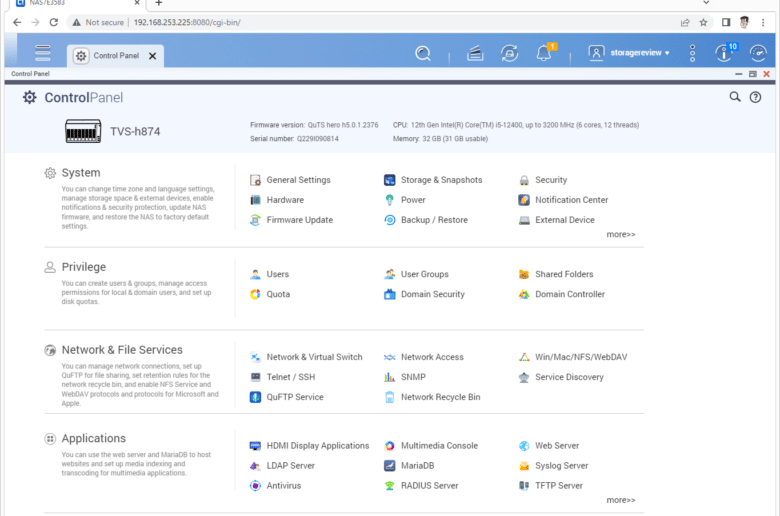Open TFTP Server

[551, 486]
